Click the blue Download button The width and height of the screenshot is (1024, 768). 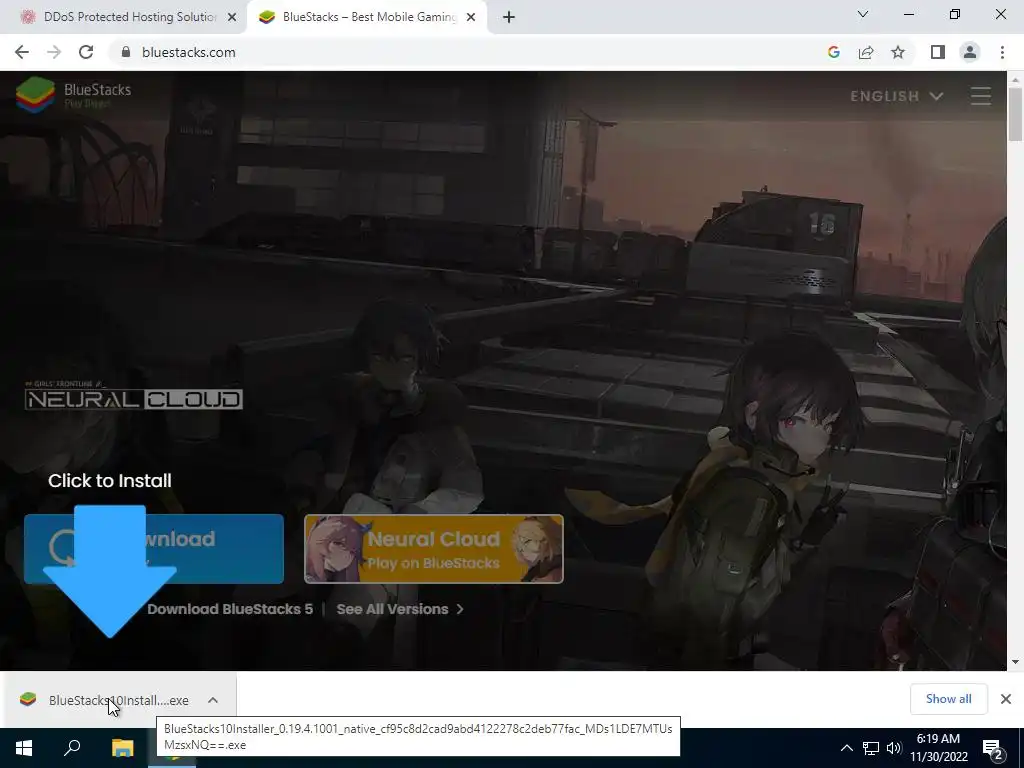pyautogui.click(x=153, y=549)
